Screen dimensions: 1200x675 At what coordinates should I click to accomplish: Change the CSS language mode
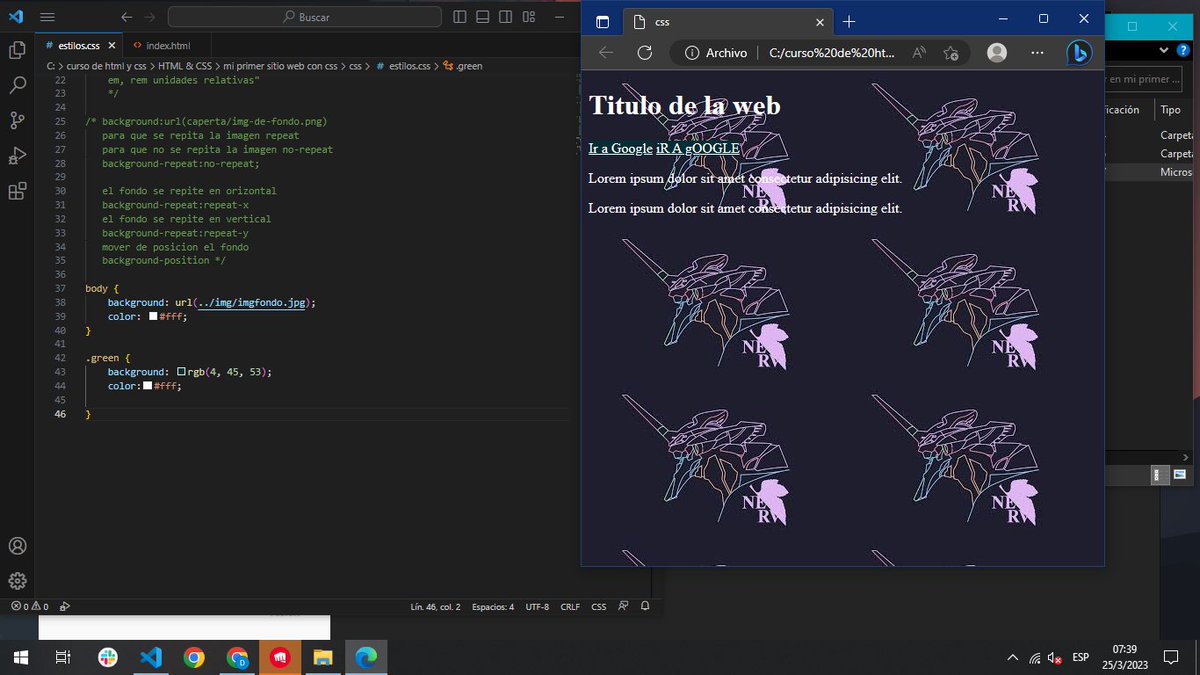598,606
